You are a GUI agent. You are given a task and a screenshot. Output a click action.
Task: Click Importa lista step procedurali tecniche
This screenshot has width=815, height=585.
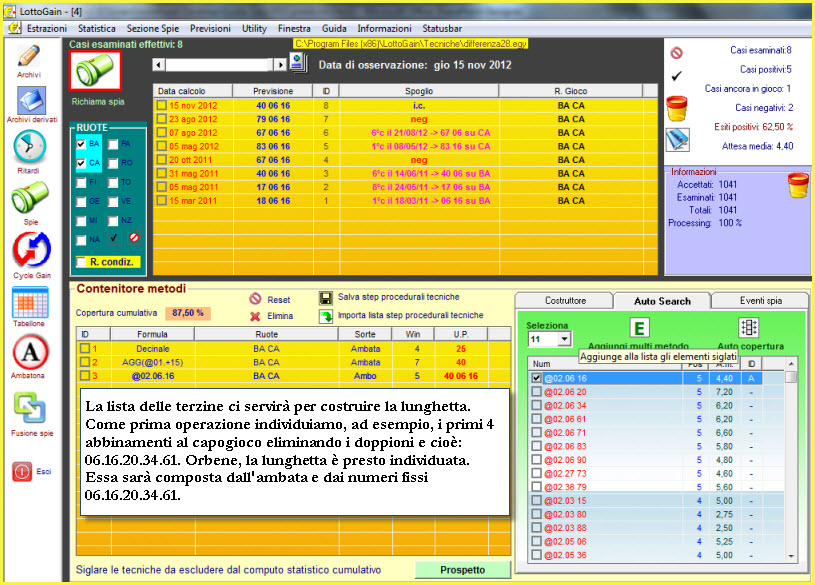click(x=411, y=315)
